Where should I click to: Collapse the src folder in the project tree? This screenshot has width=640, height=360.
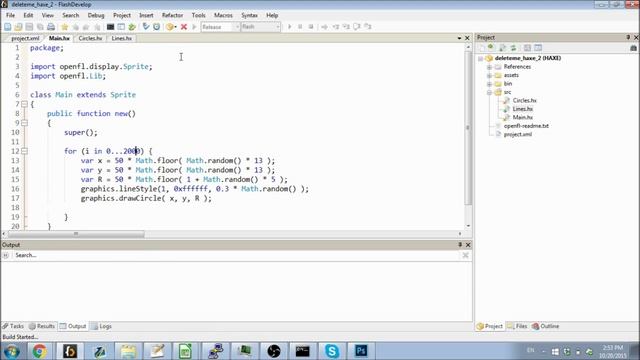(489, 93)
